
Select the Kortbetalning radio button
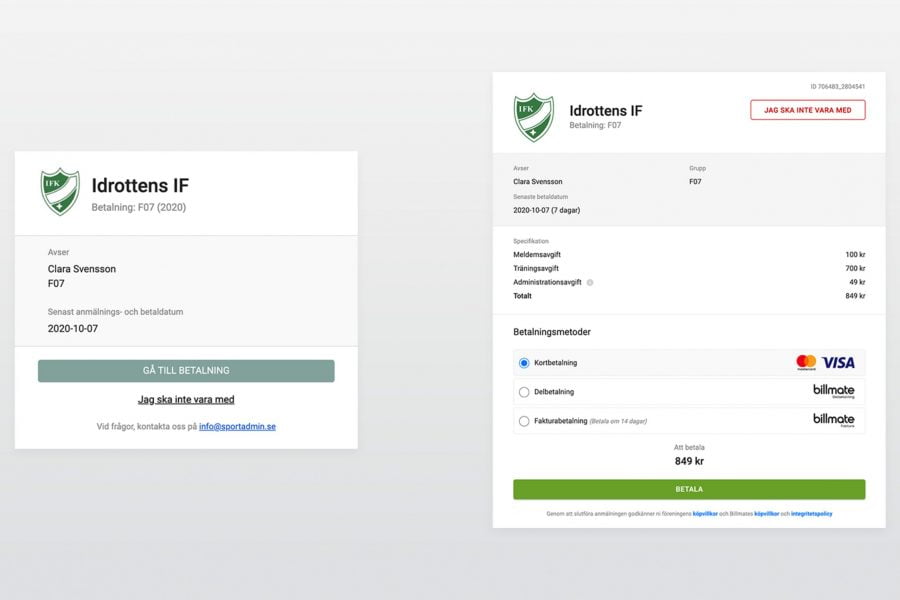[x=524, y=363]
